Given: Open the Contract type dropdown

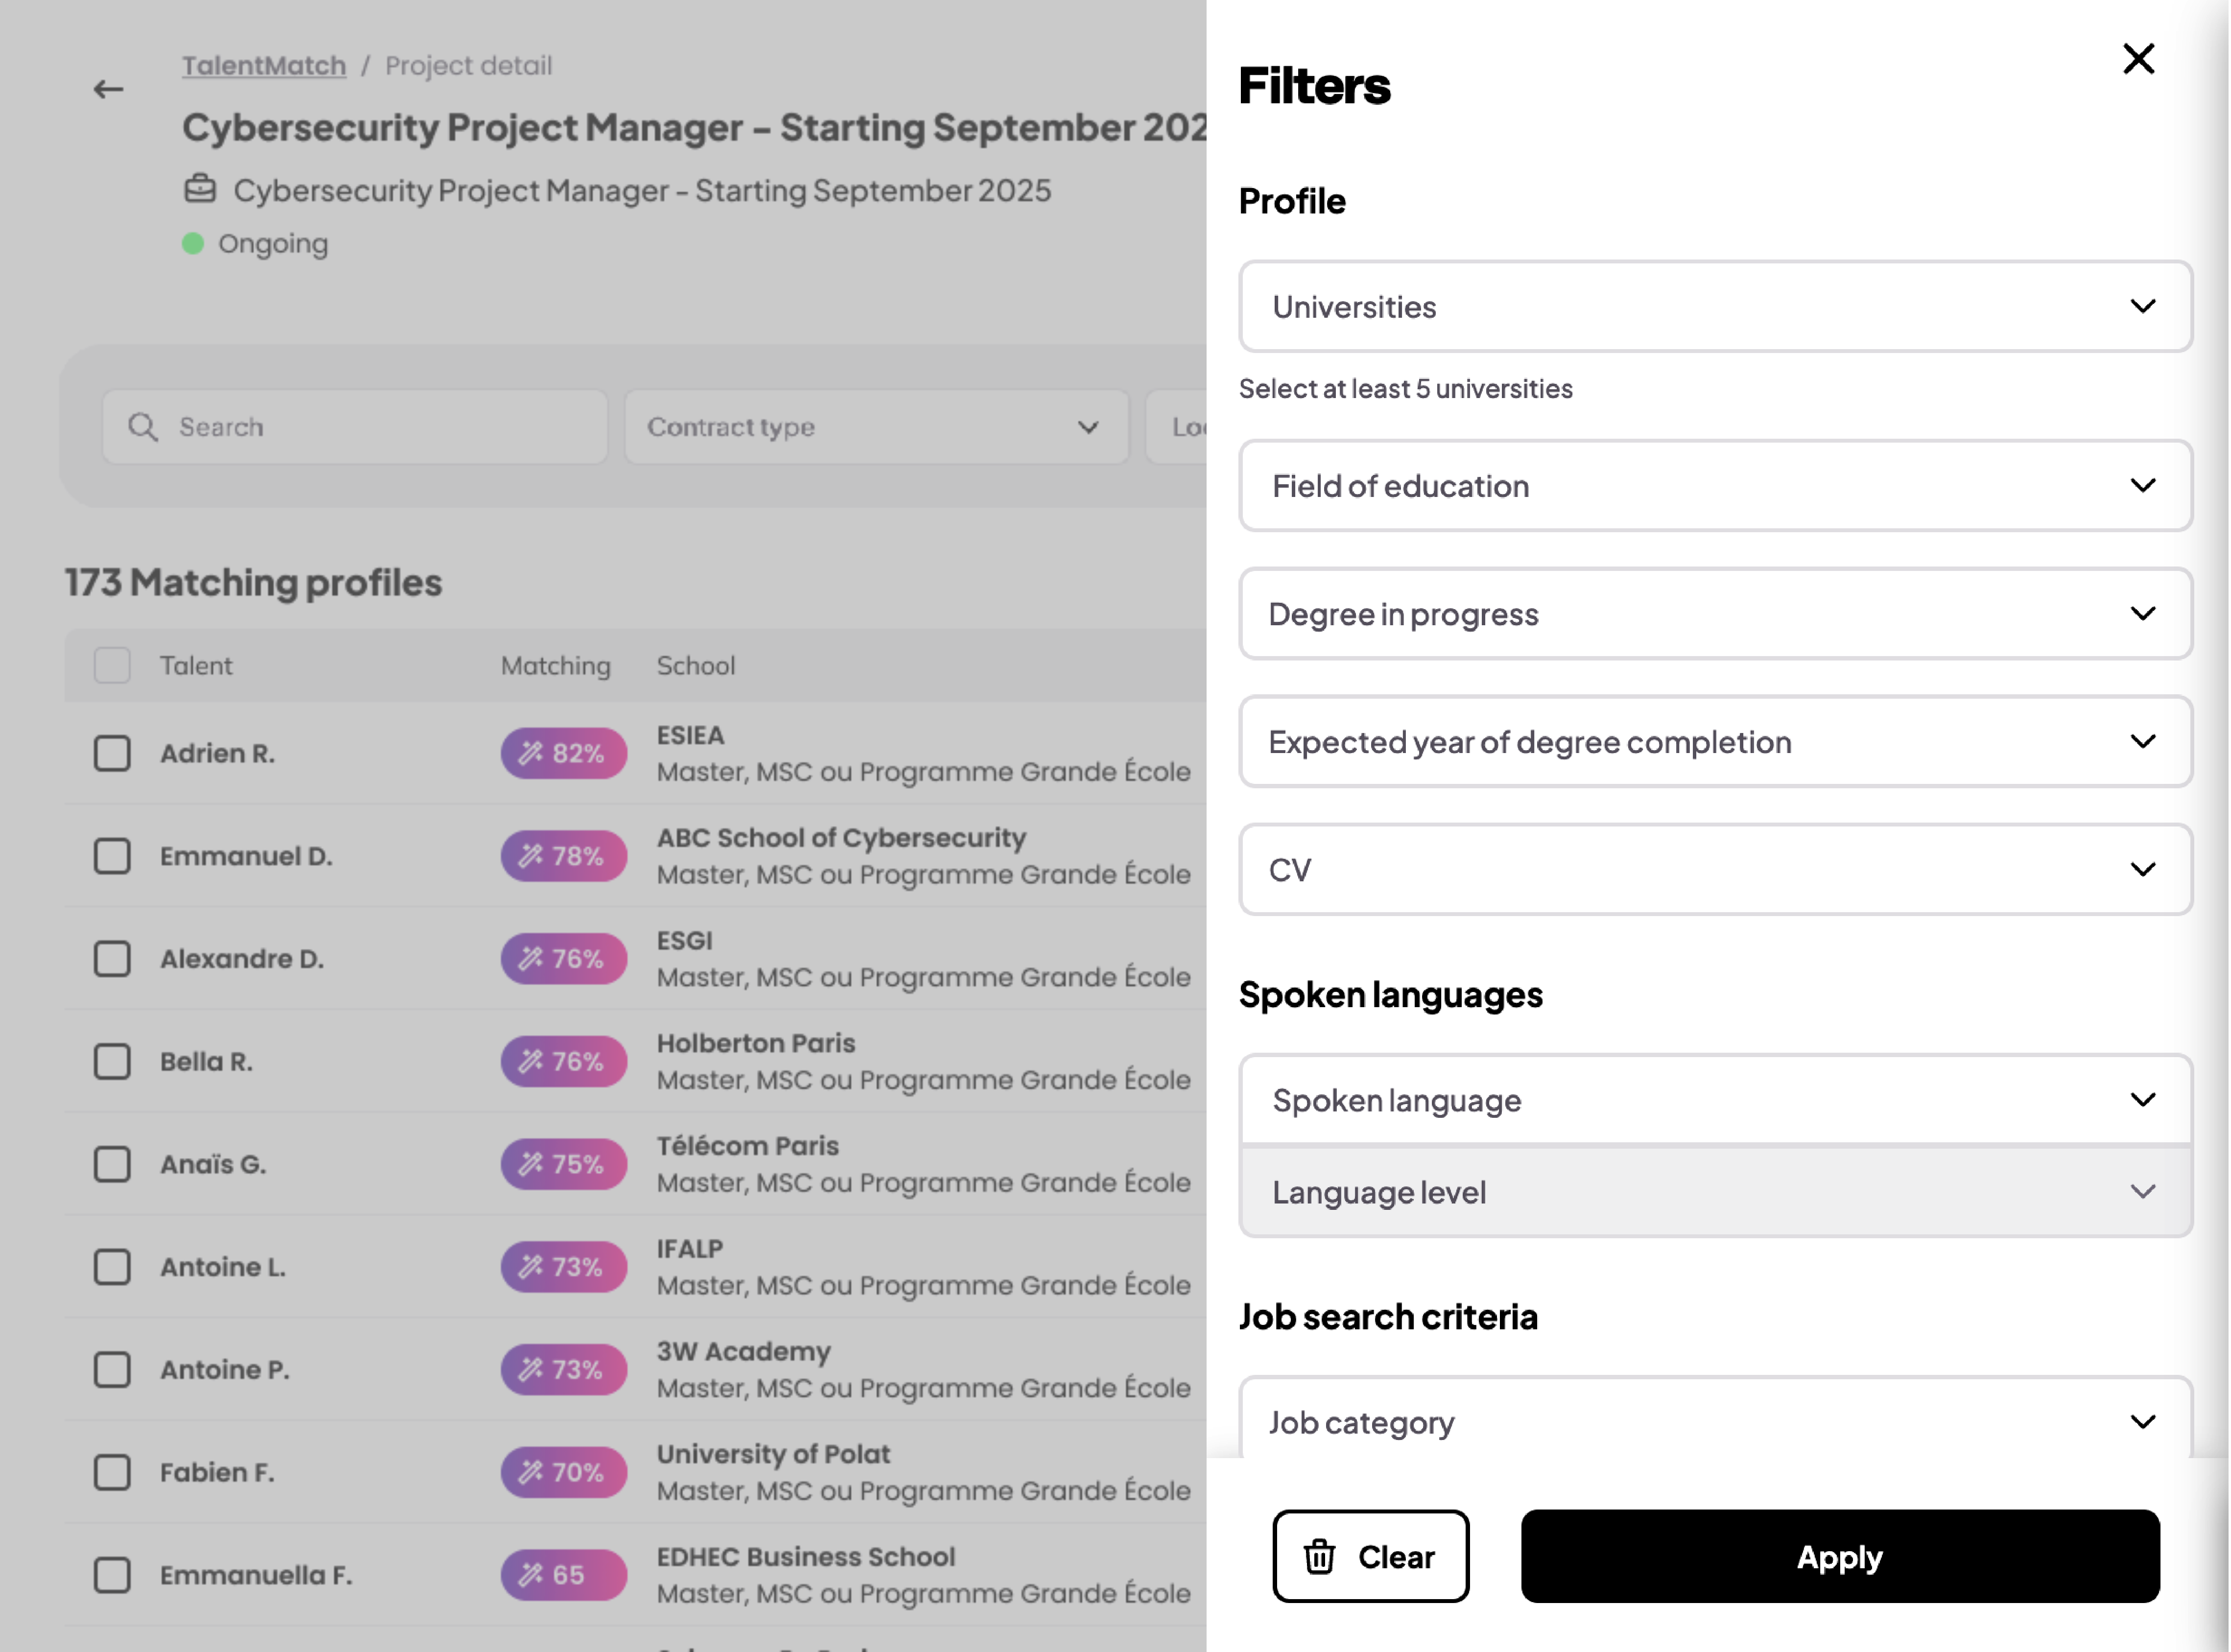Looking at the screenshot, I should tap(875, 427).
